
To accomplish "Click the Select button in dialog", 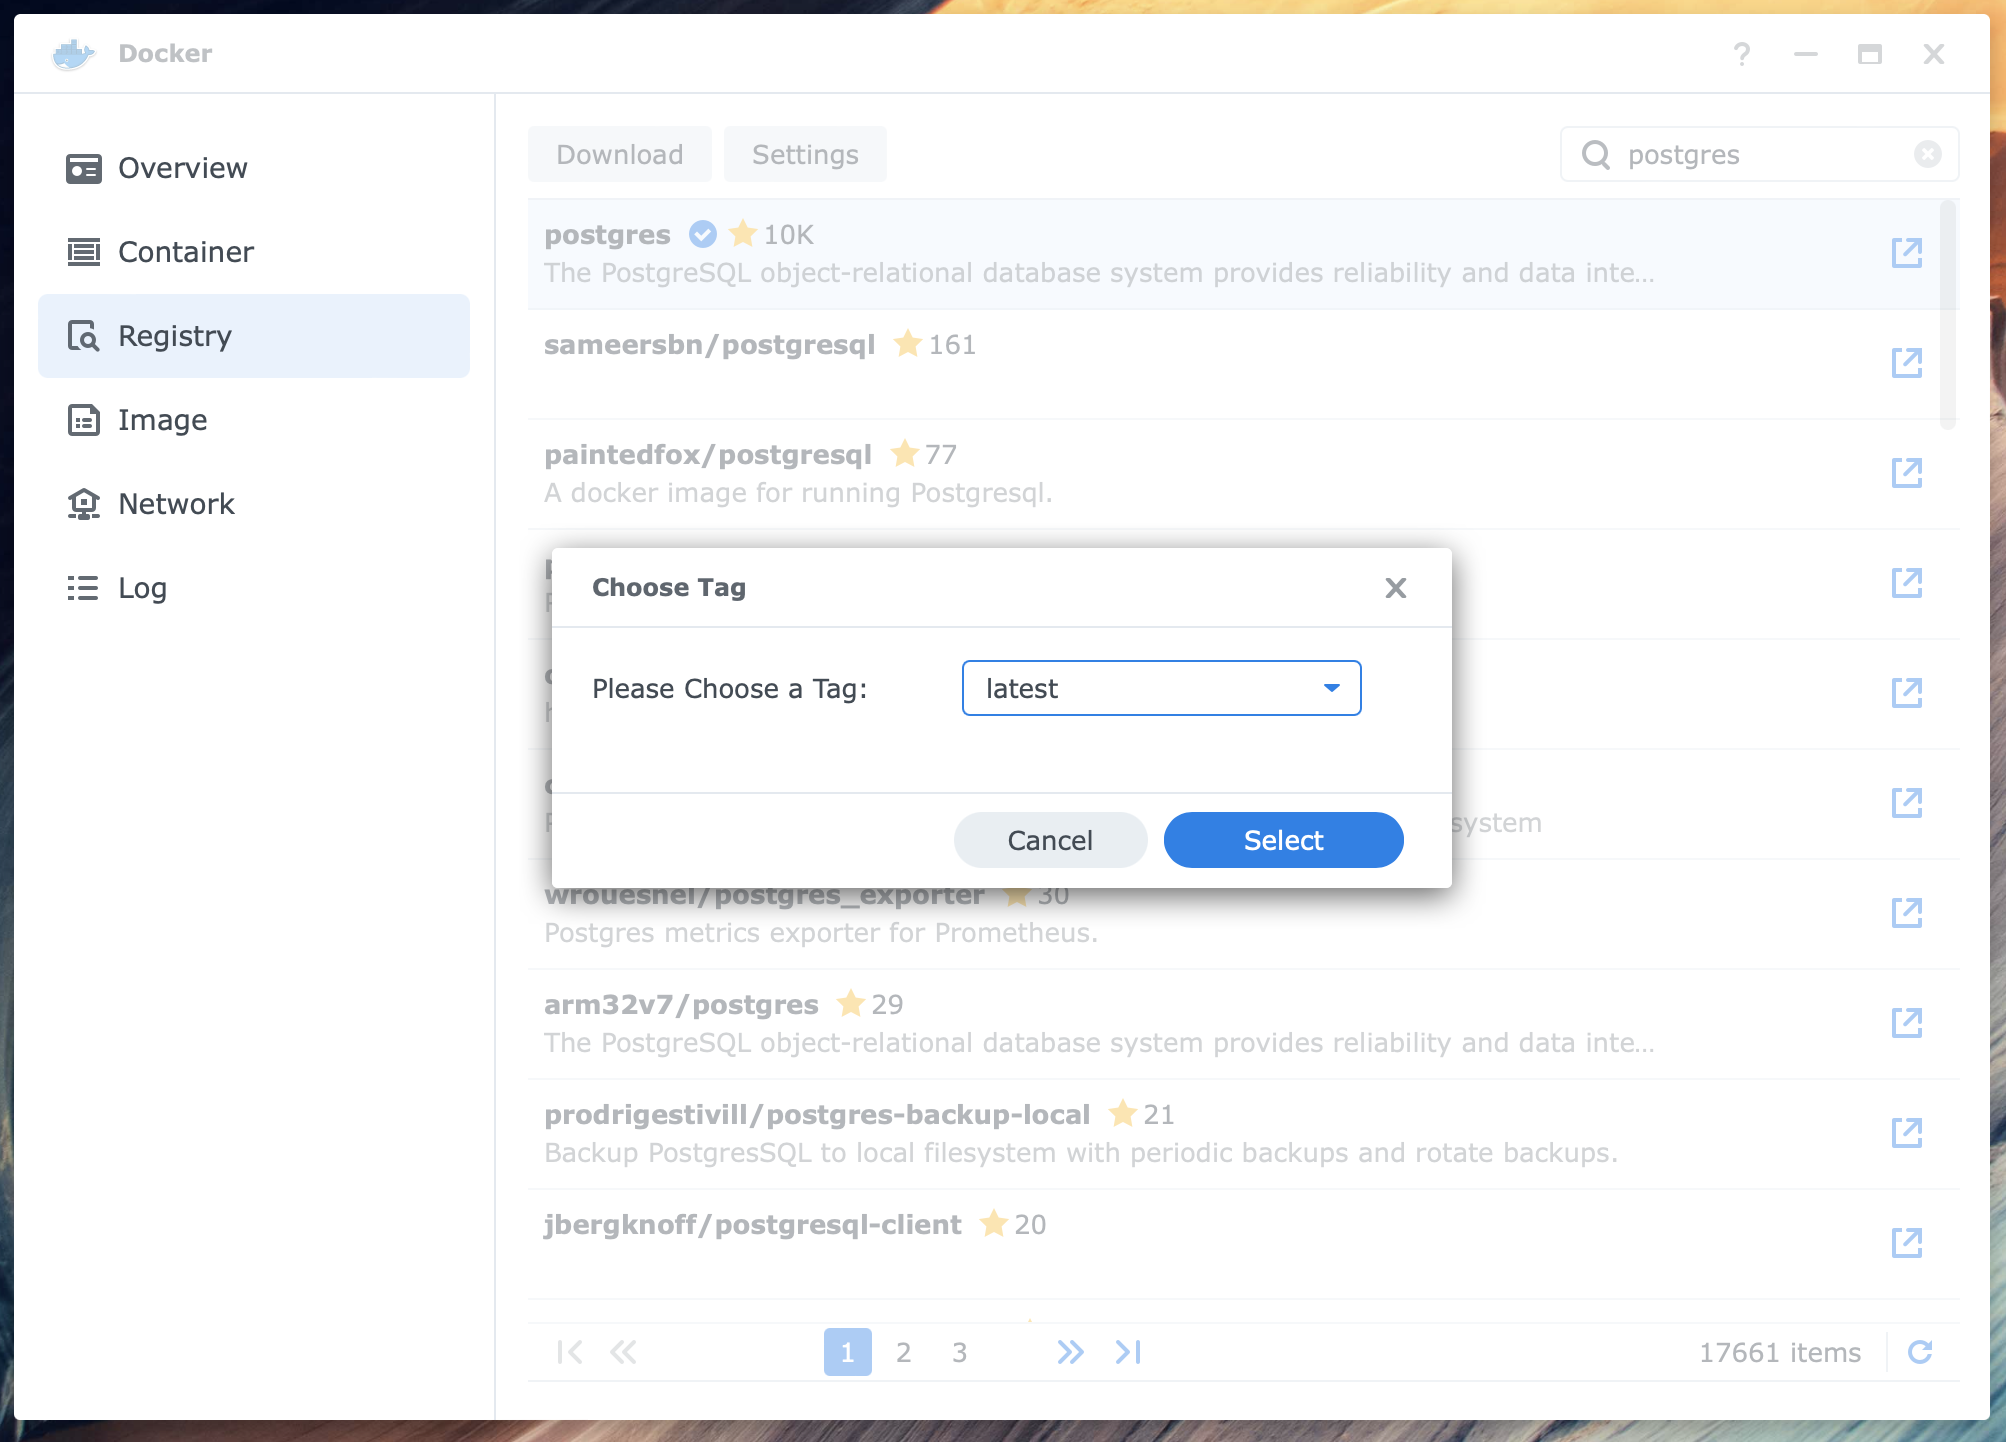I will (x=1284, y=840).
